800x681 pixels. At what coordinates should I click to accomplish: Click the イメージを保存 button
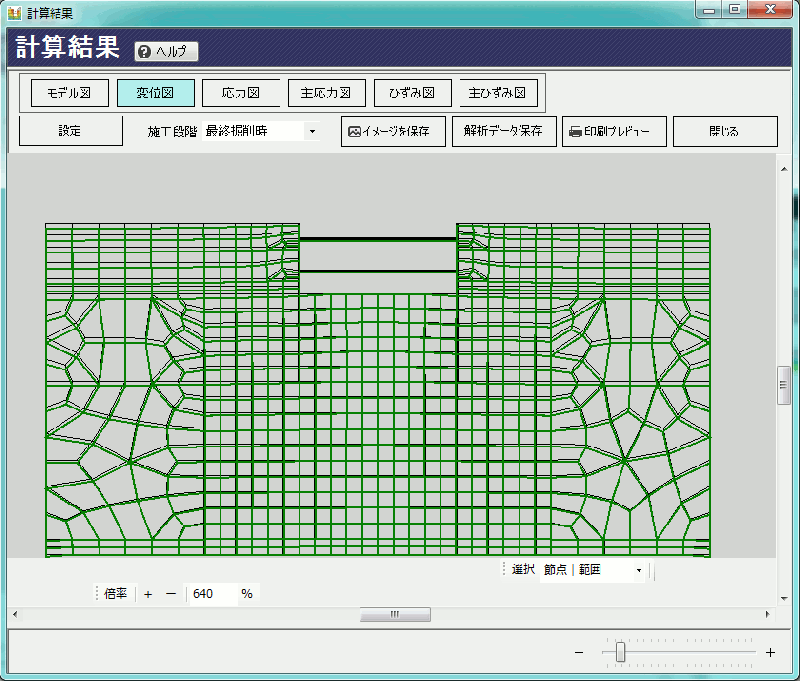393,132
